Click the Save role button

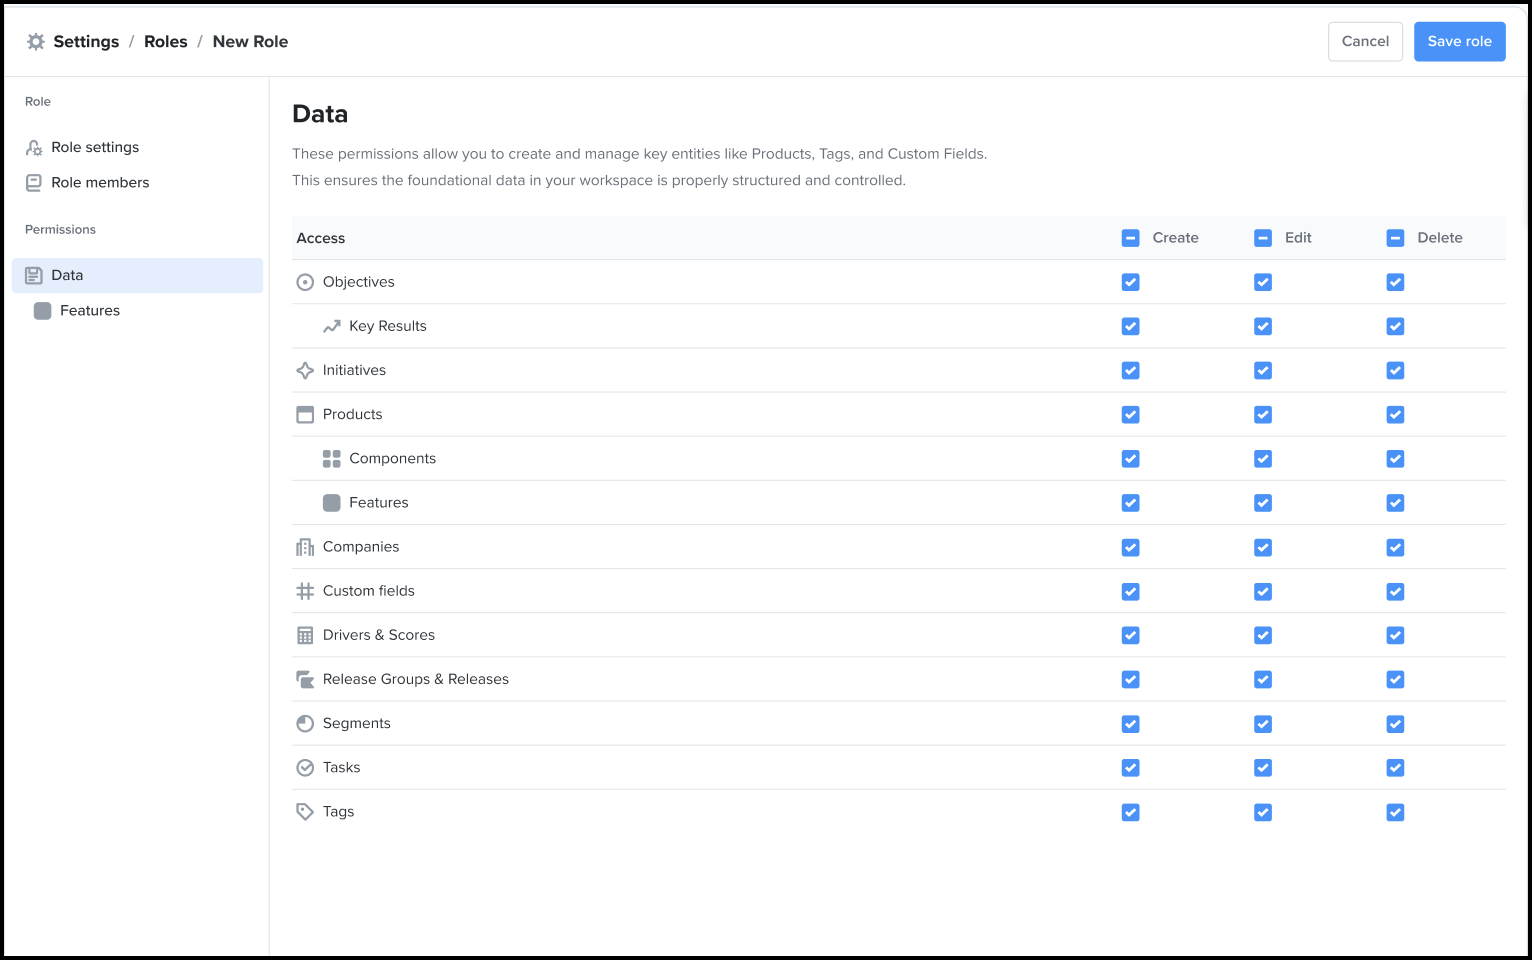click(1459, 42)
